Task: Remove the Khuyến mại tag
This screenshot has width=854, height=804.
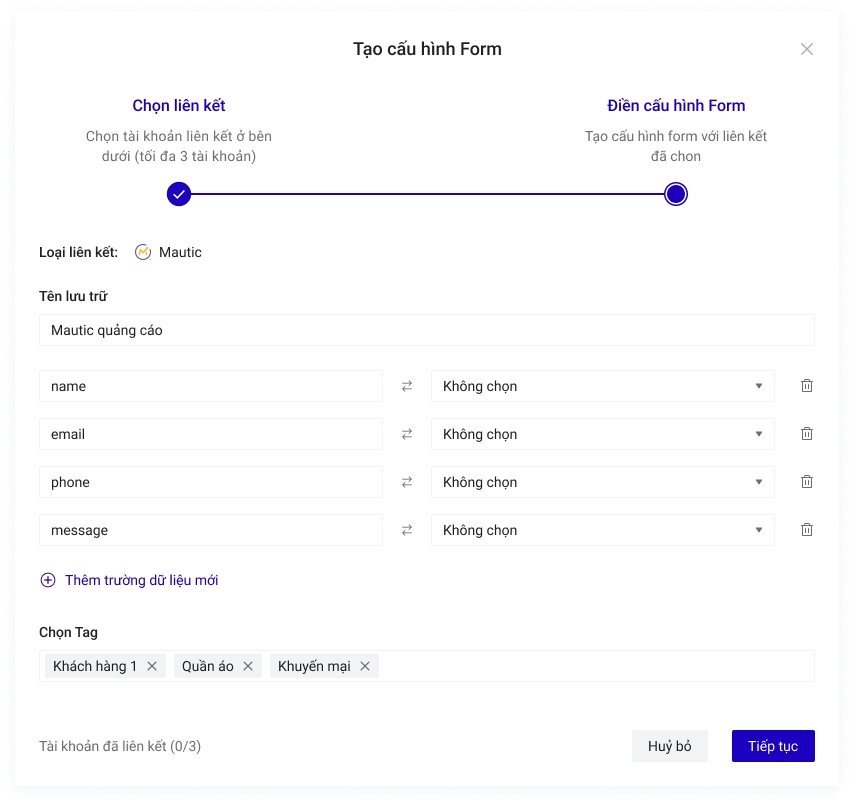Action: [x=365, y=666]
